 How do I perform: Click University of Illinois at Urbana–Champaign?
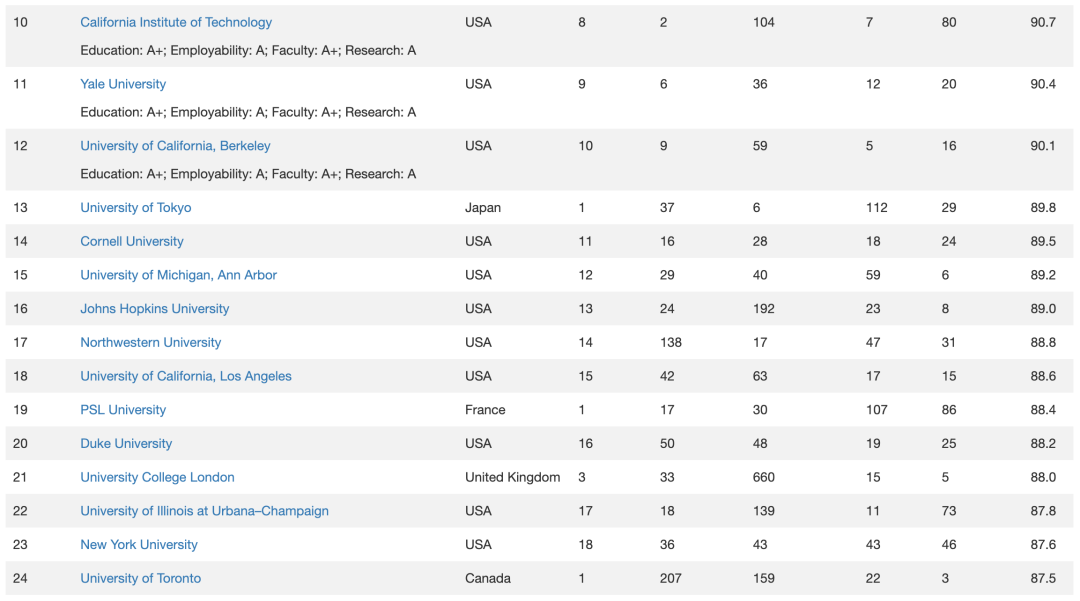[x=204, y=511]
